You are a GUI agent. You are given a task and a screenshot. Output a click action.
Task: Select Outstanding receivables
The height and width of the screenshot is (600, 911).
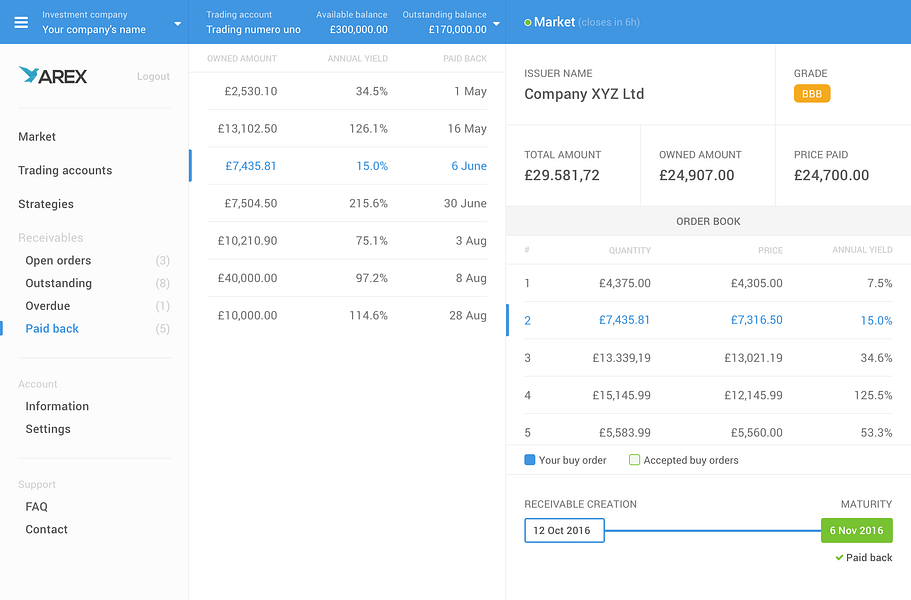coord(58,283)
